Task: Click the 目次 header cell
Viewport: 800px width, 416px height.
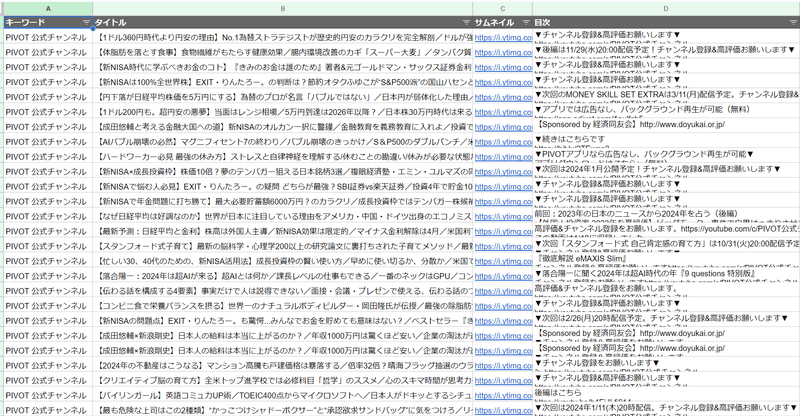Action: pyautogui.click(x=600, y=21)
